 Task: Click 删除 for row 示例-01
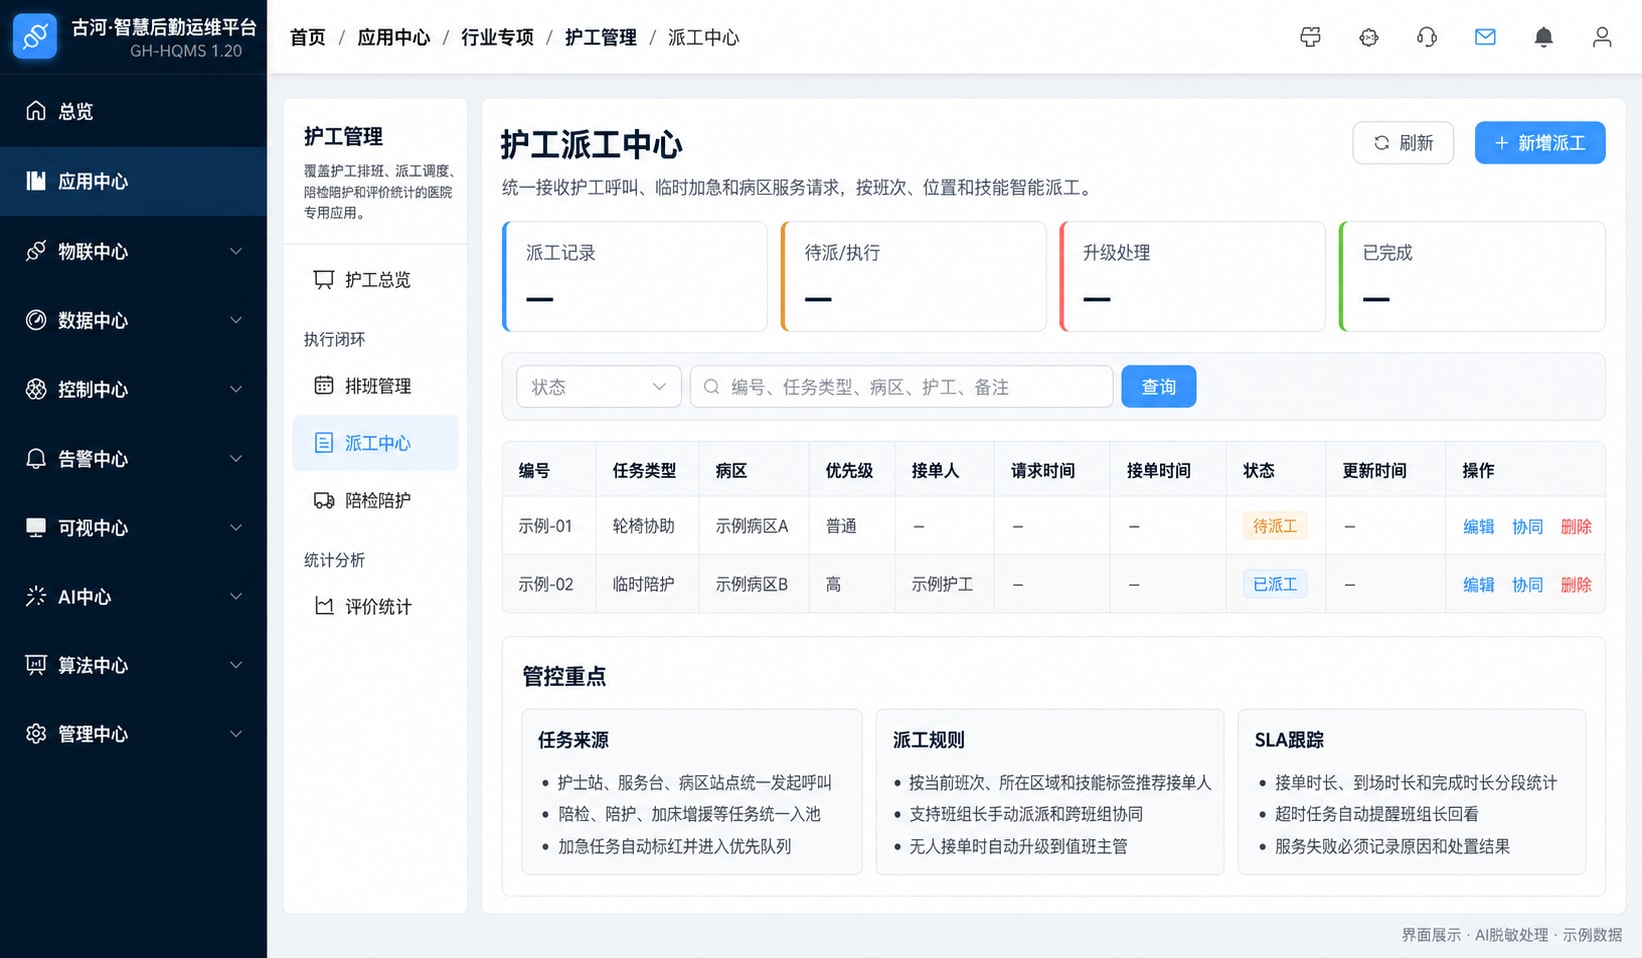[x=1576, y=527]
